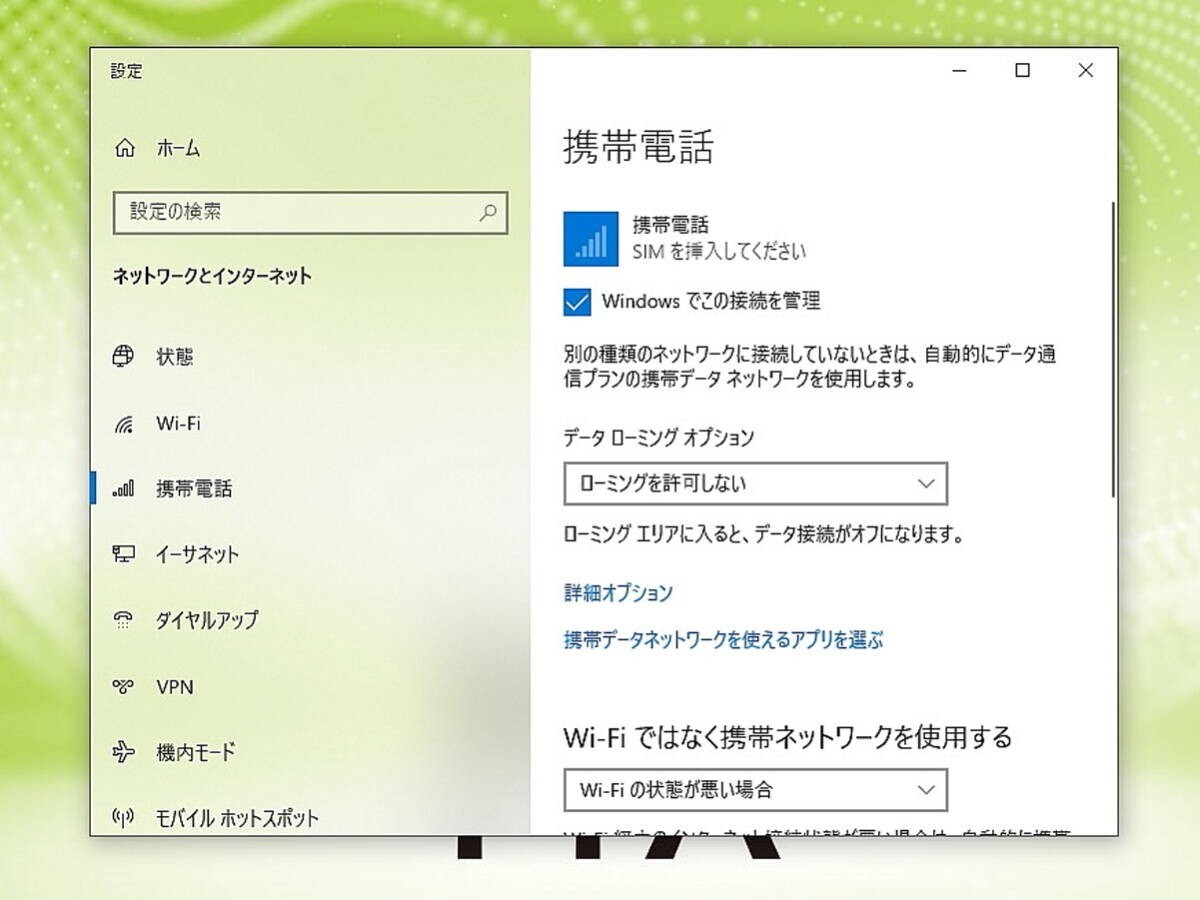Select 機内モード label in the sidebar
The image size is (1200, 900).
(x=196, y=752)
